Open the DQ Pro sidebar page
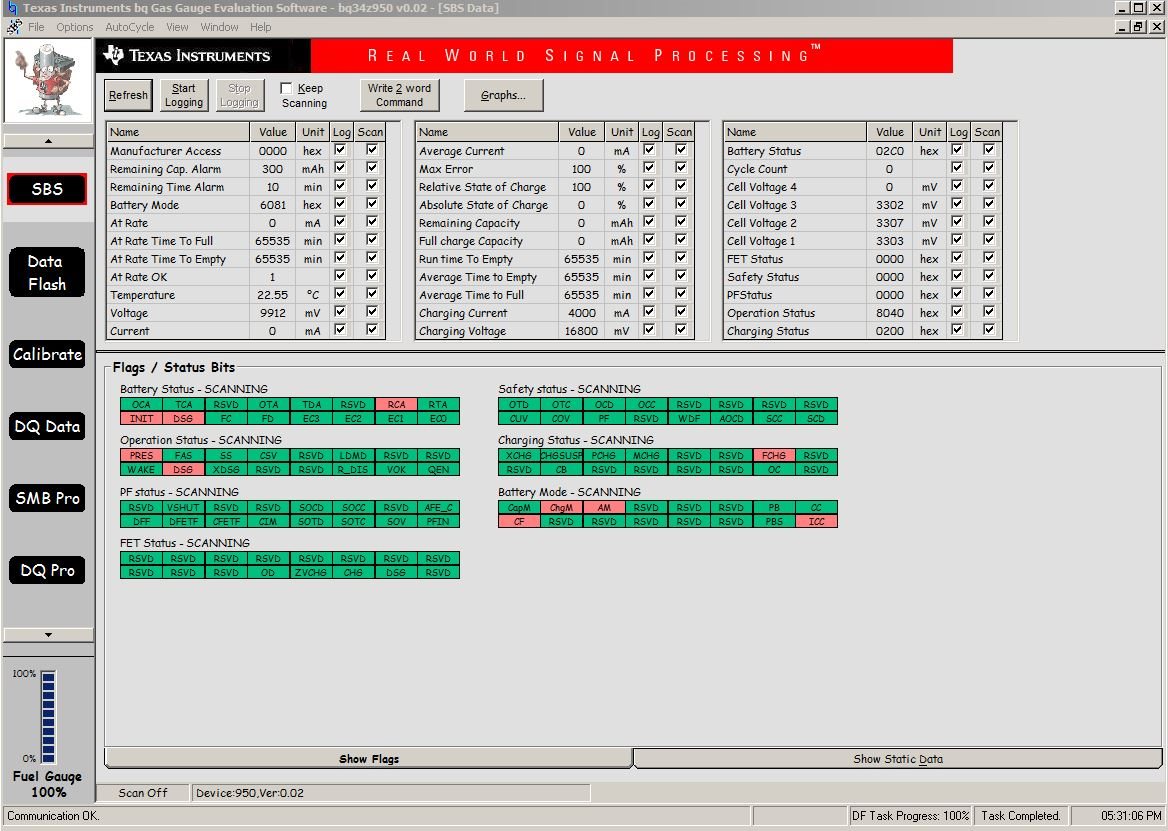 (x=47, y=570)
